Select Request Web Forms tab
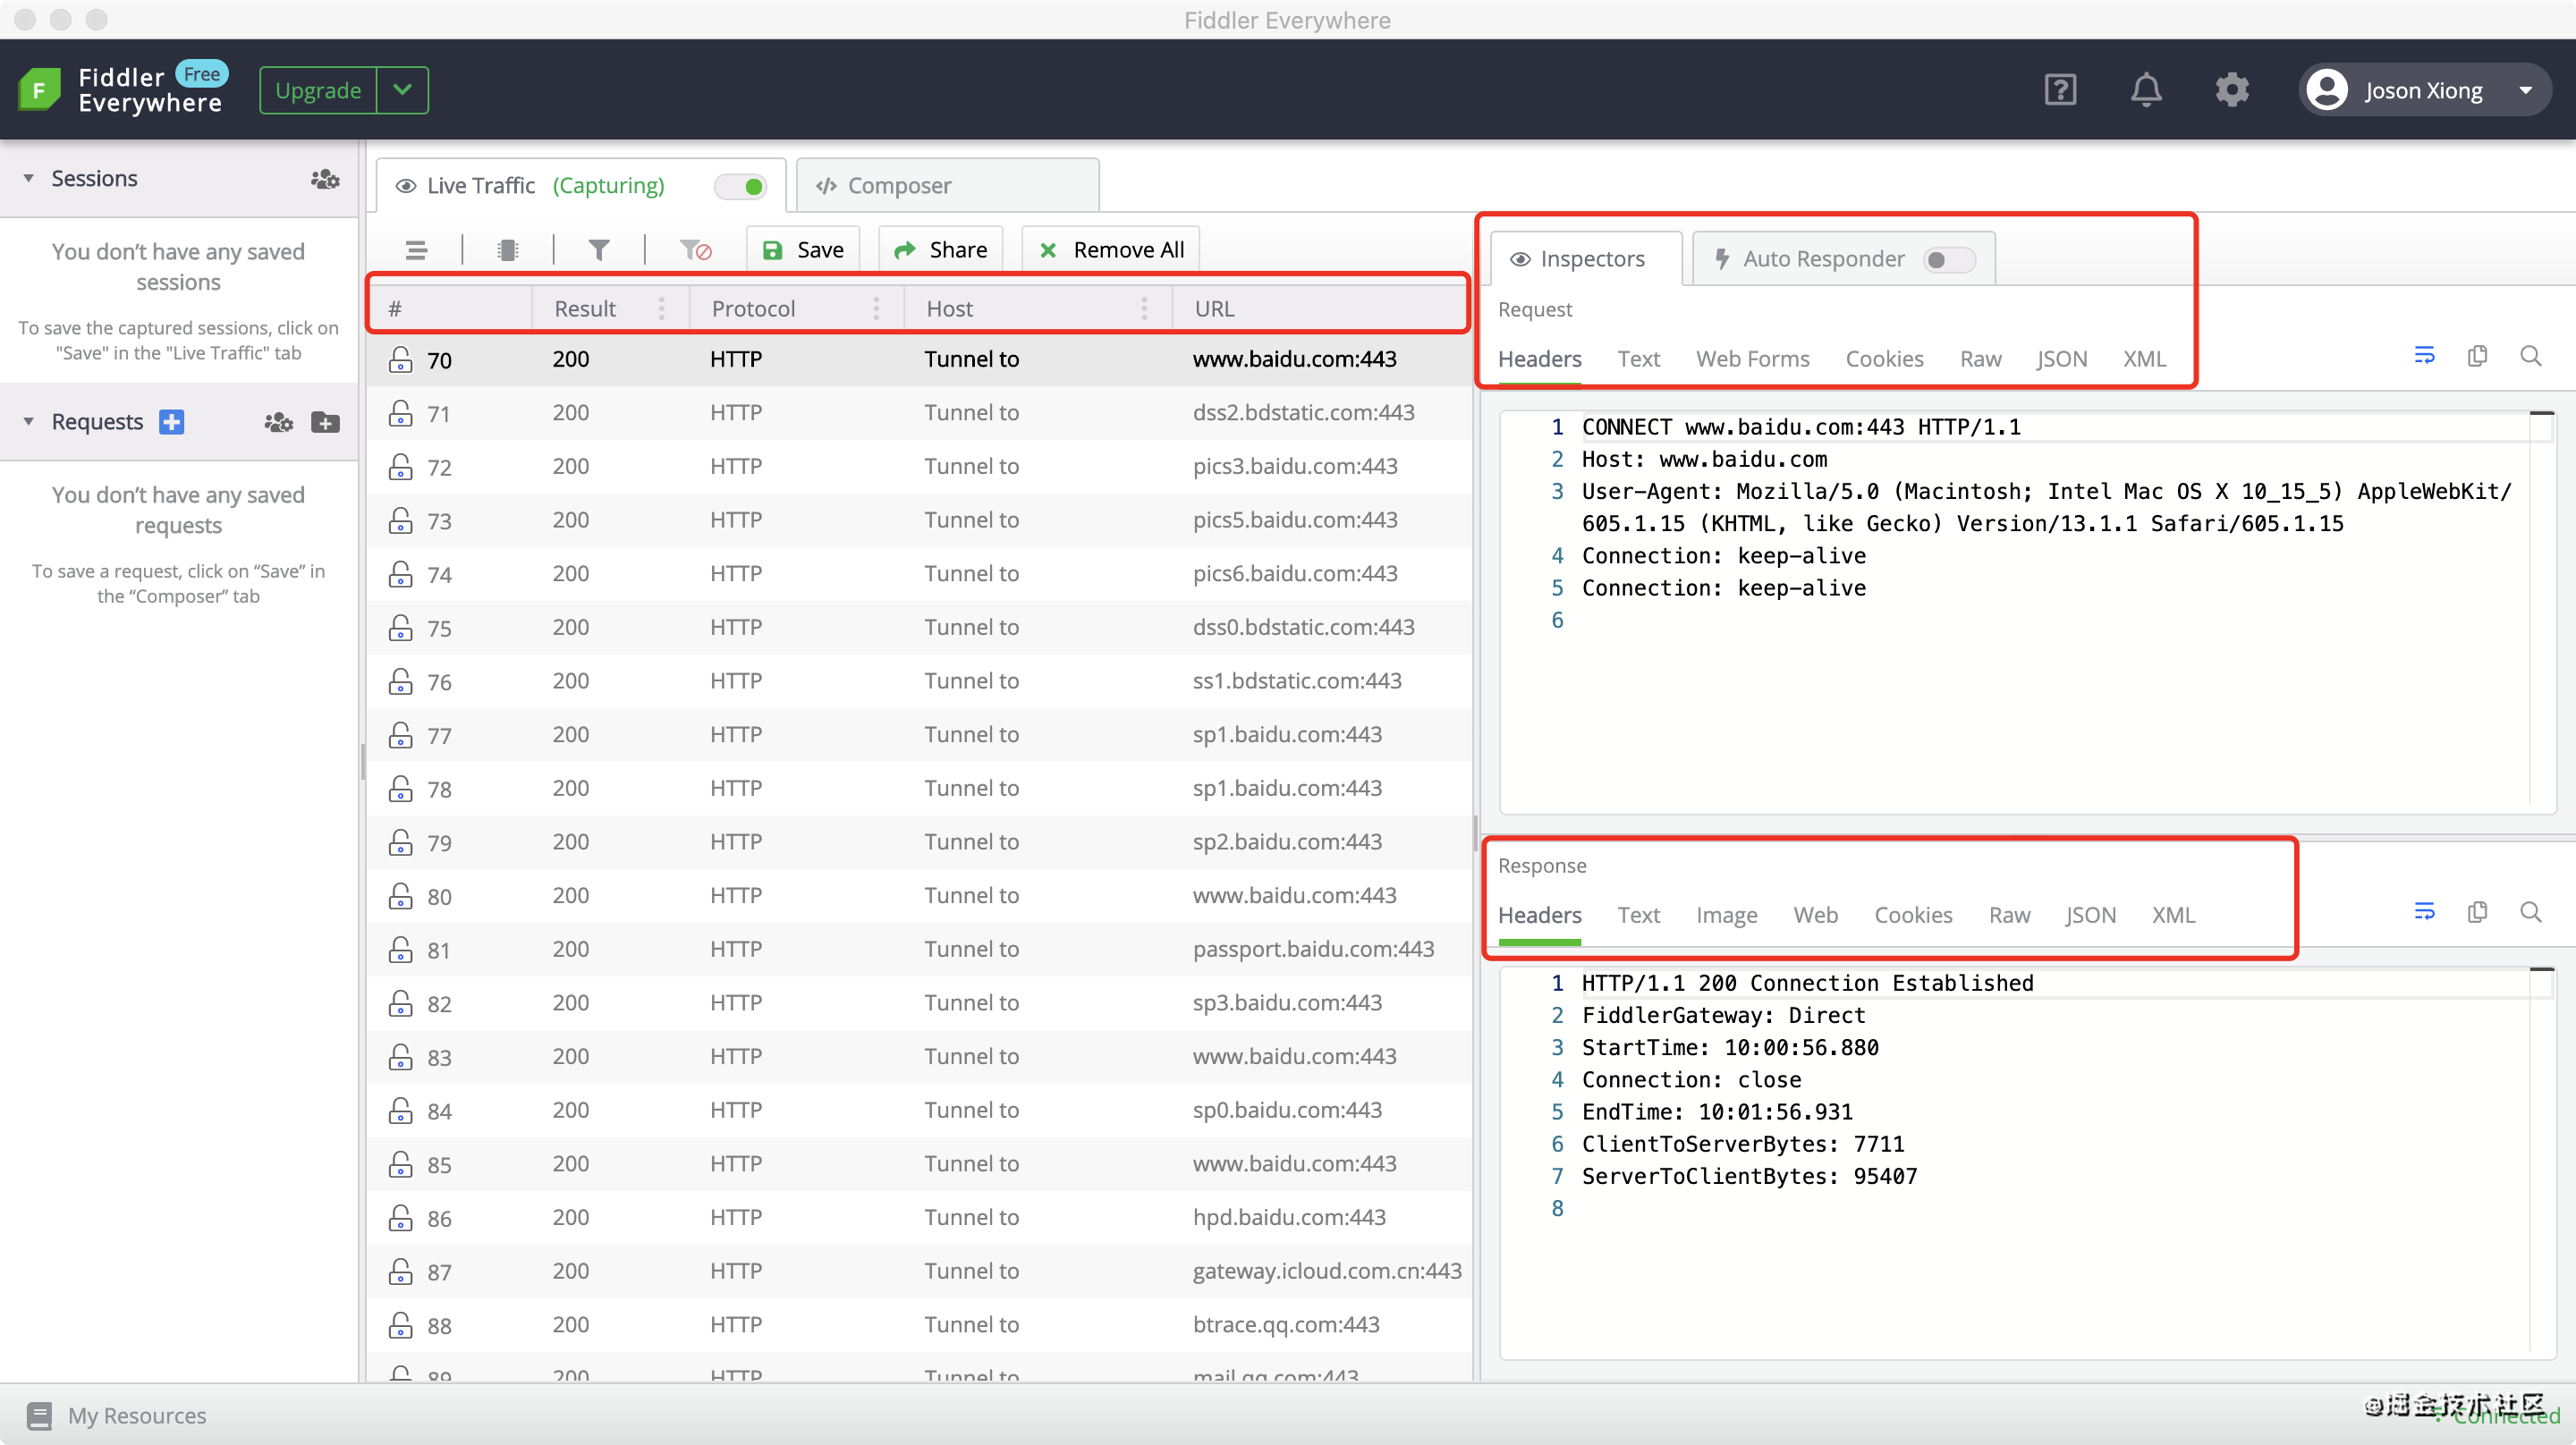Screen dimensions: 2576x1445 [x=1752, y=359]
